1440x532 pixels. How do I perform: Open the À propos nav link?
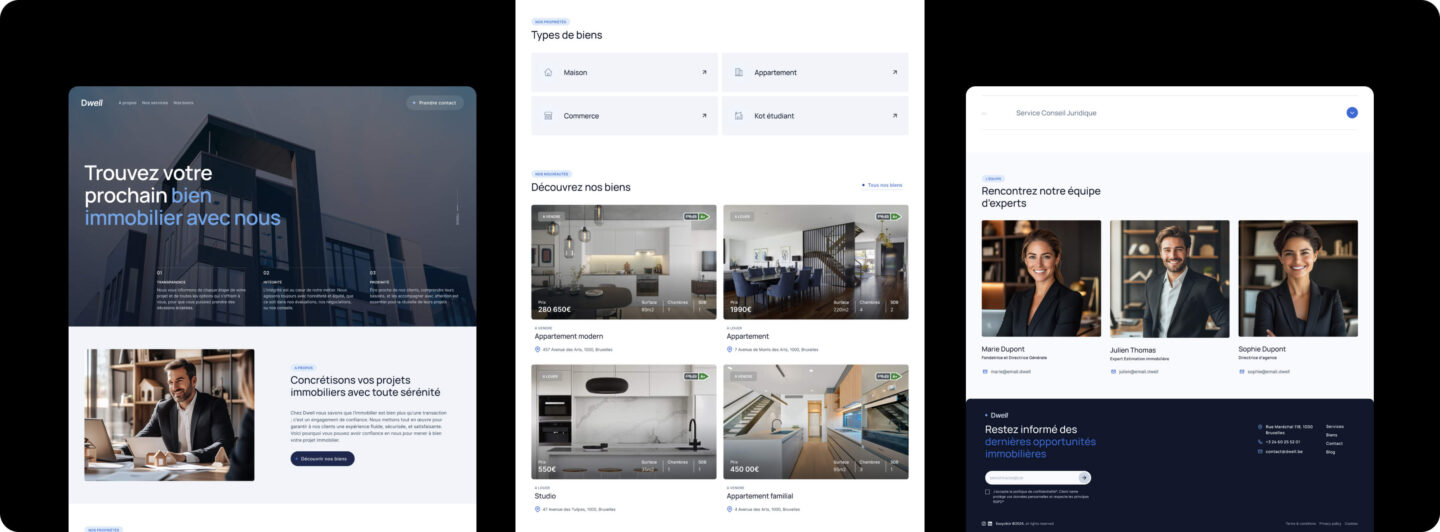[127, 103]
